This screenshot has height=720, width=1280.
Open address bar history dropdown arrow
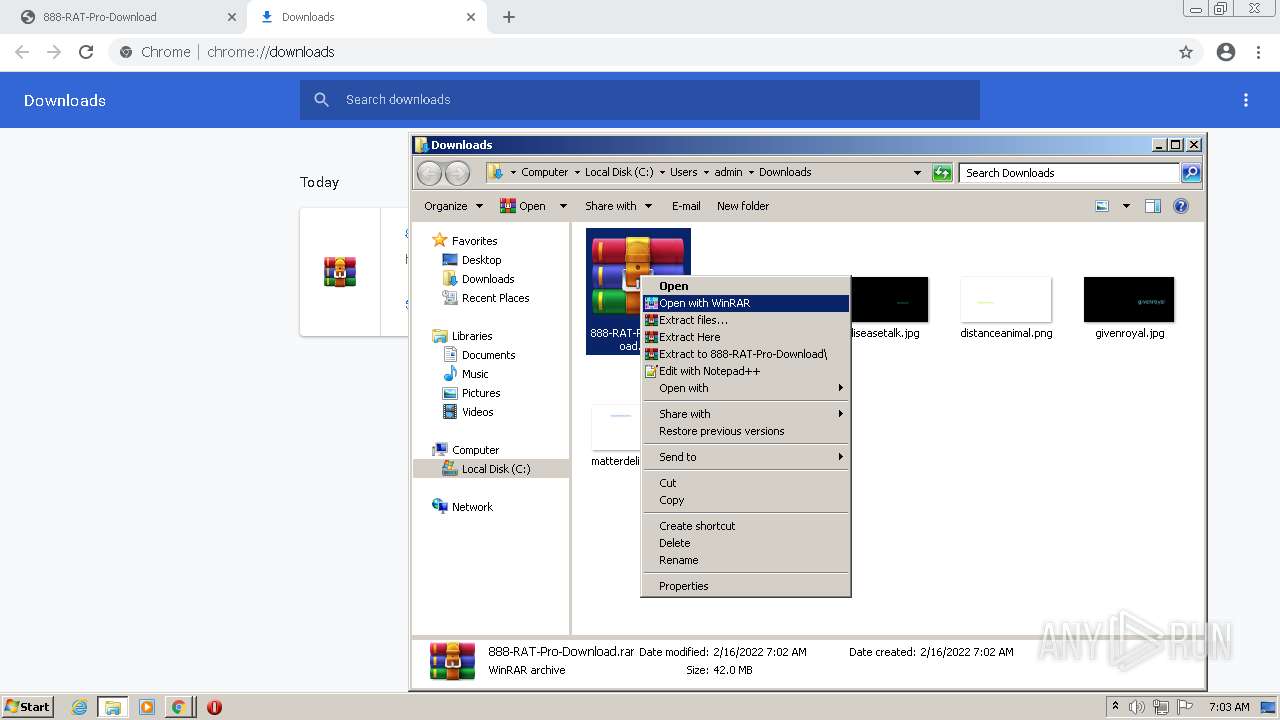(x=917, y=173)
